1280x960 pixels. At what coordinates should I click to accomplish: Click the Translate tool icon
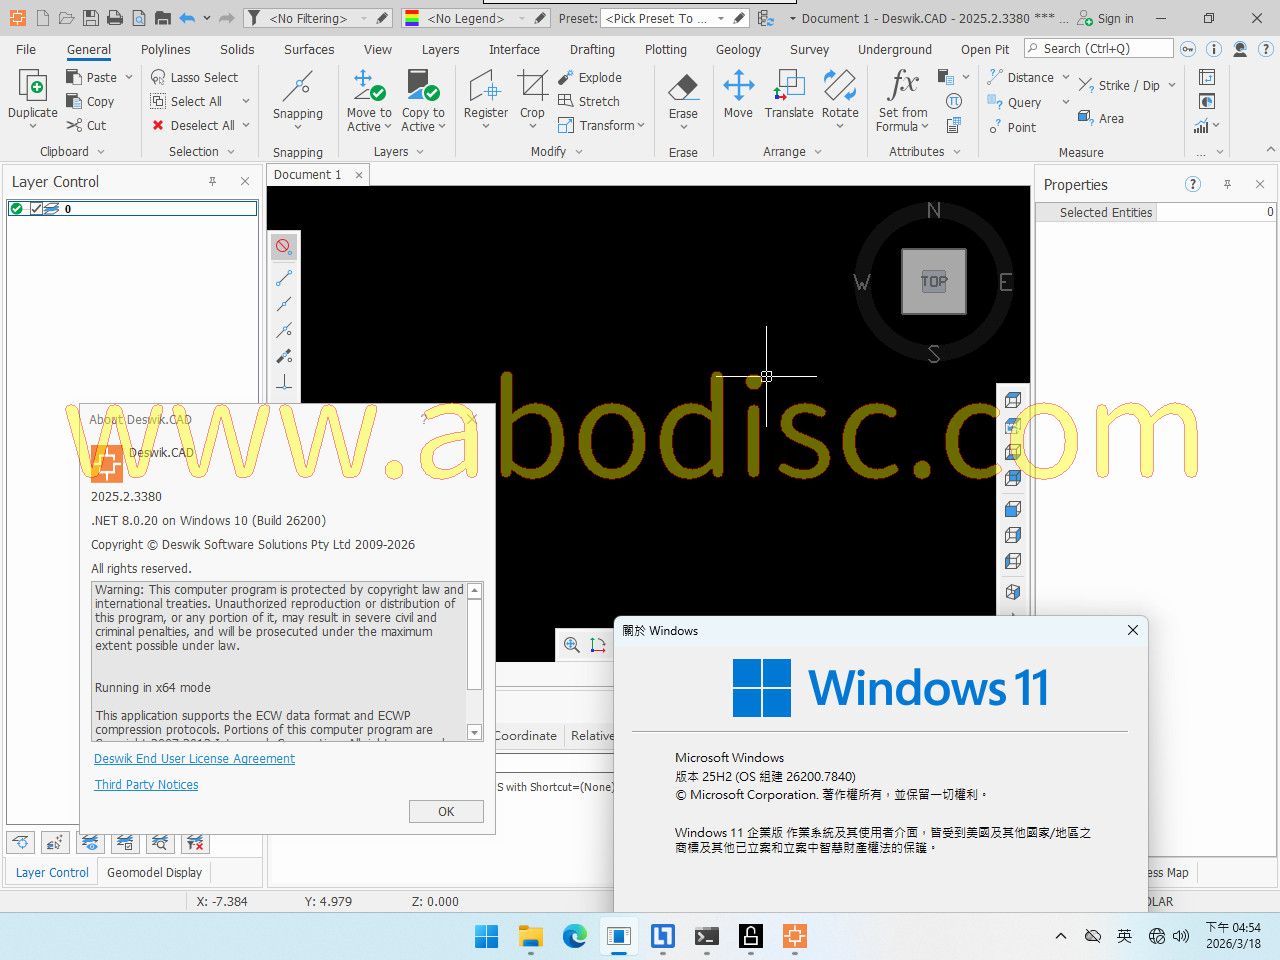pos(789,94)
